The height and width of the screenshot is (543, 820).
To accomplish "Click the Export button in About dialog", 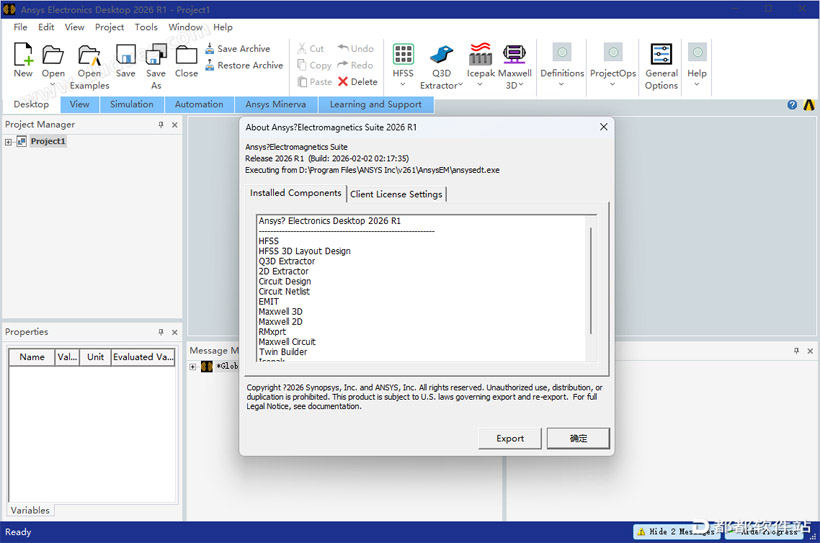I will point(510,438).
